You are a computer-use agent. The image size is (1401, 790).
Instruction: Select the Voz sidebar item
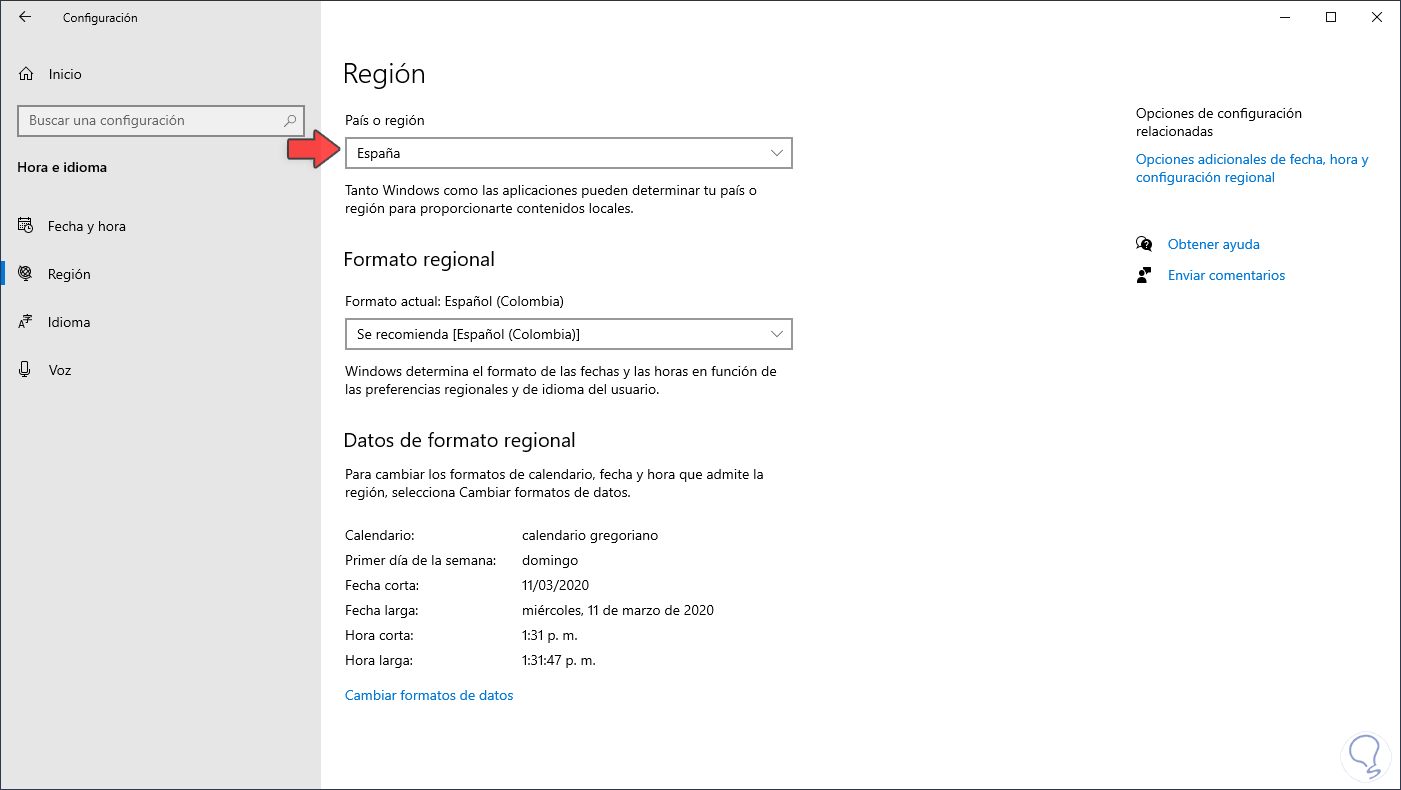(60, 370)
